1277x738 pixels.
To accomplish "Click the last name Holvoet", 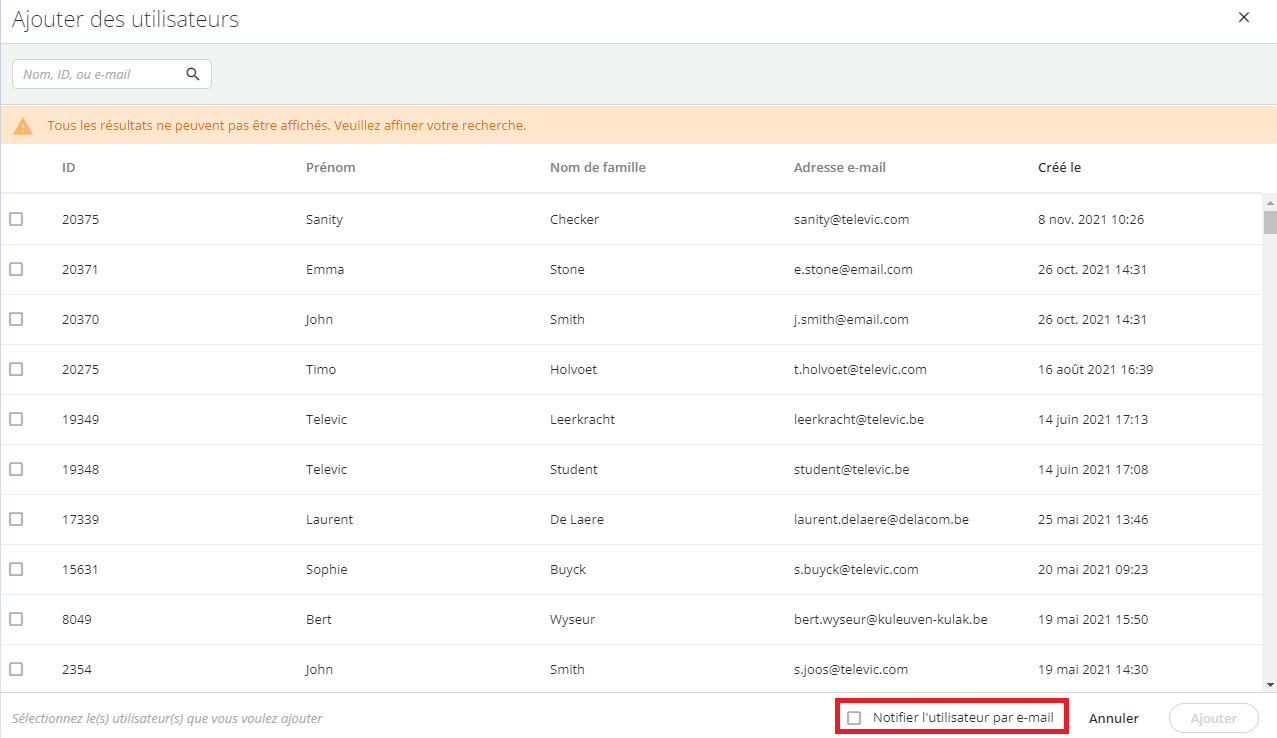I will coord(573,369).
